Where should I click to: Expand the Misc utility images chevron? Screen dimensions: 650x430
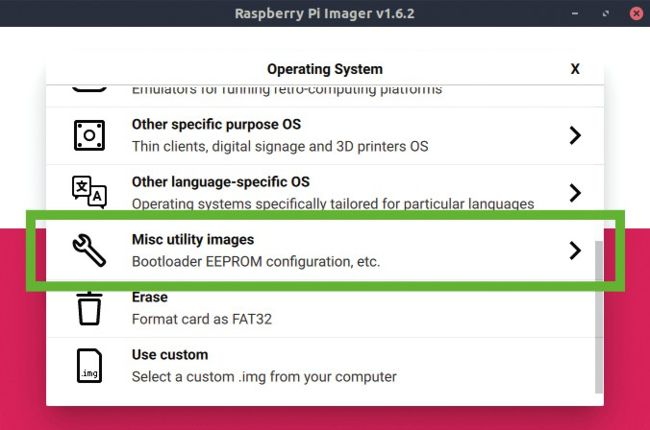(x=575, y=250)
